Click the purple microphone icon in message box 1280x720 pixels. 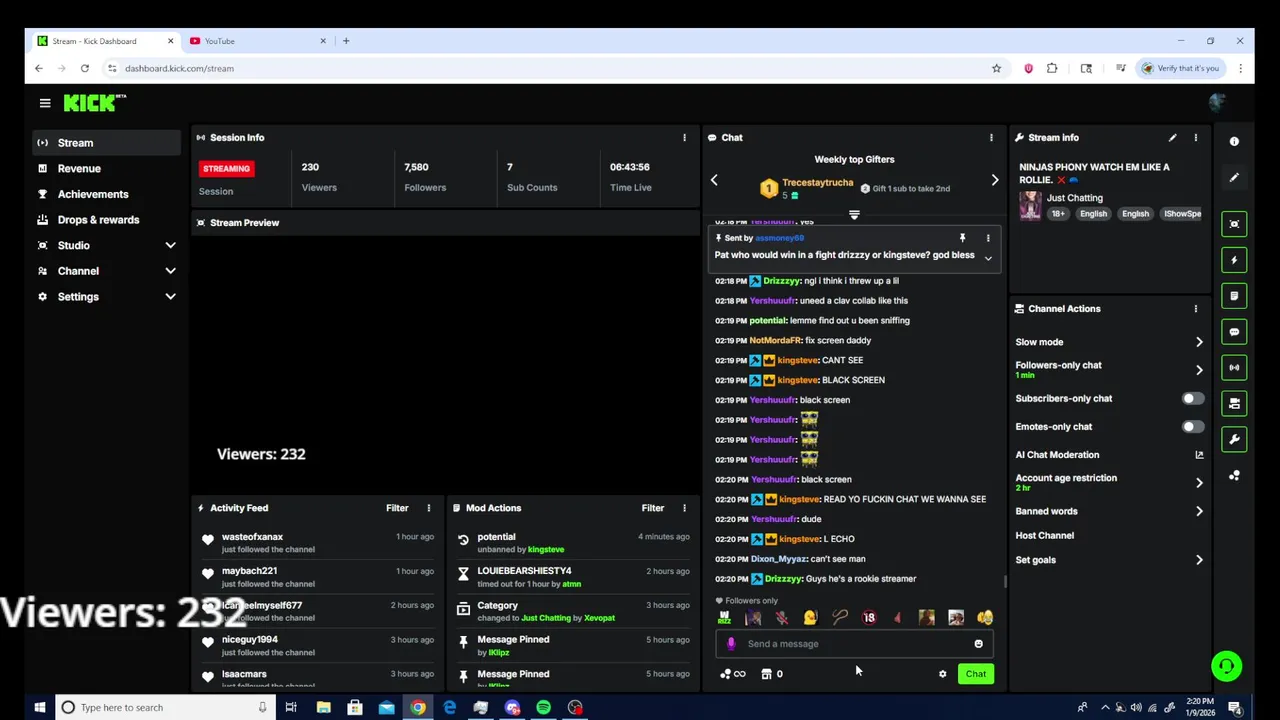(x=731, y=644)
